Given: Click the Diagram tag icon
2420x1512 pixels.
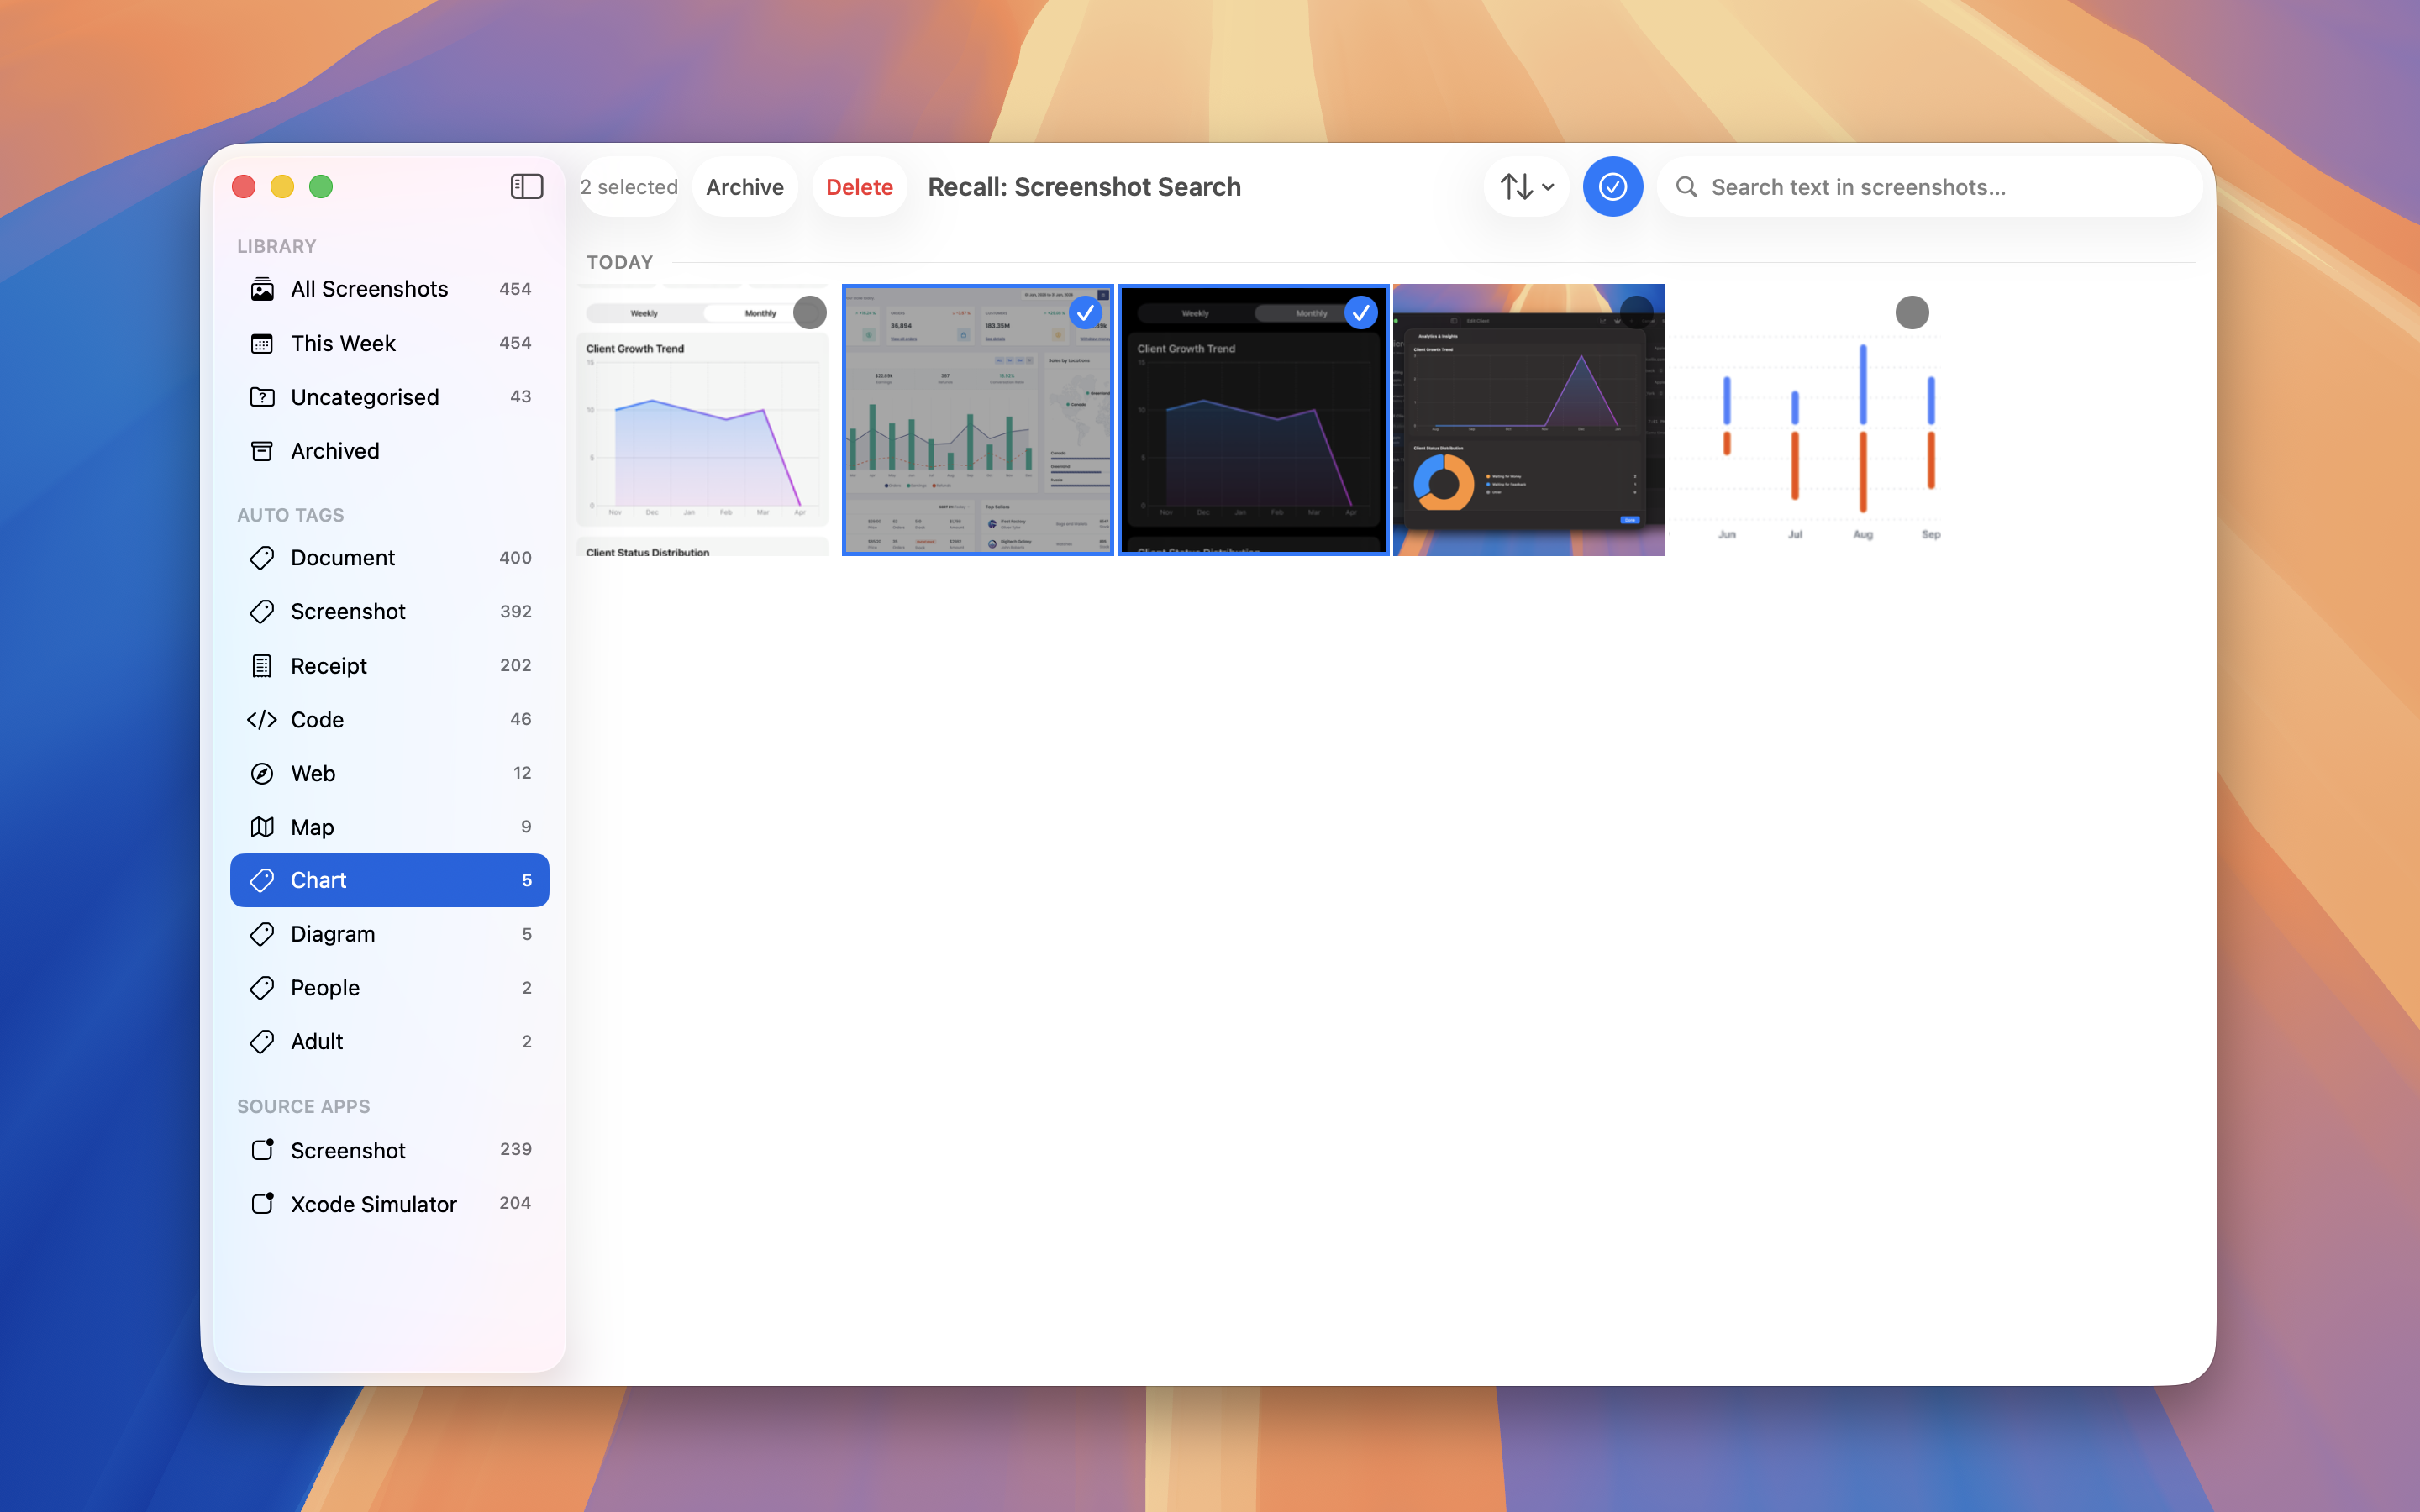Looking at the screenshot, I should pyautogui.click(x=262, y=934).
